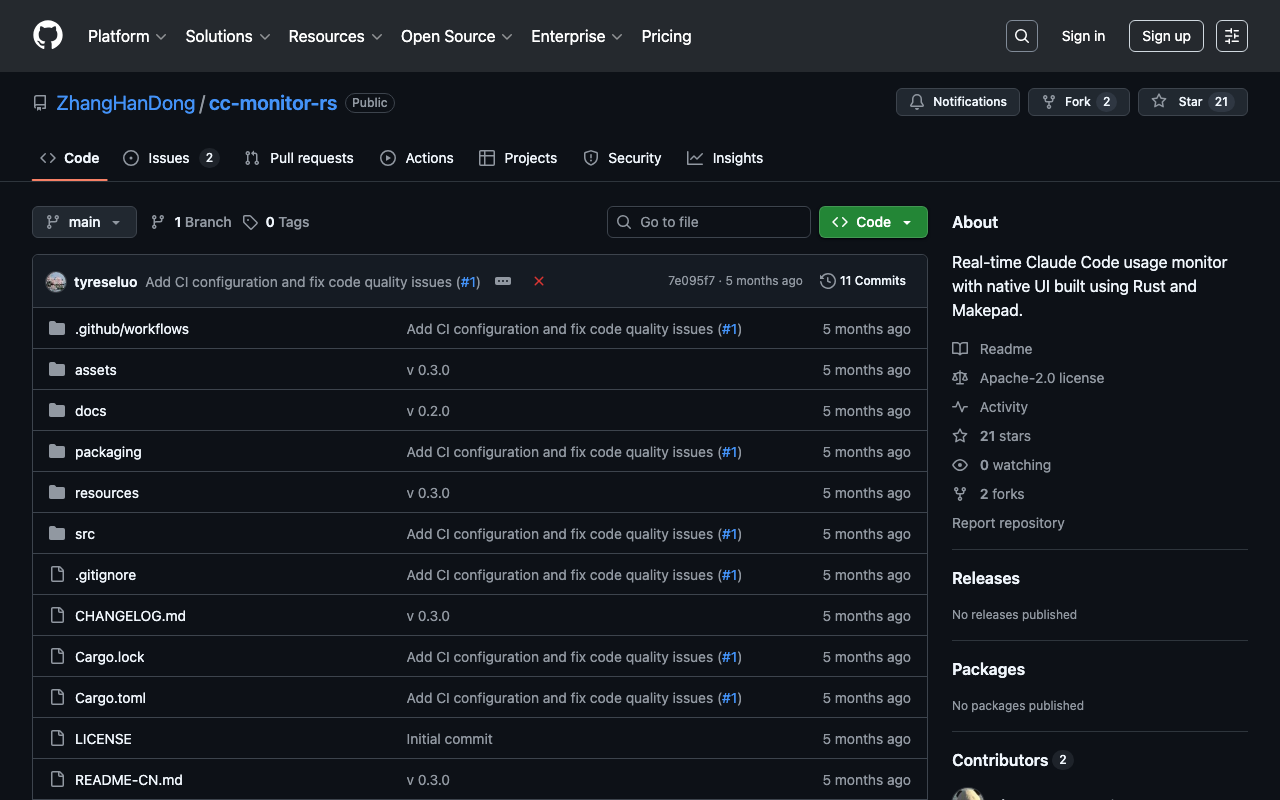This screenshot has width=1280, height=800.
Task: Switch to the Issues tab
Action: [169, 158]
